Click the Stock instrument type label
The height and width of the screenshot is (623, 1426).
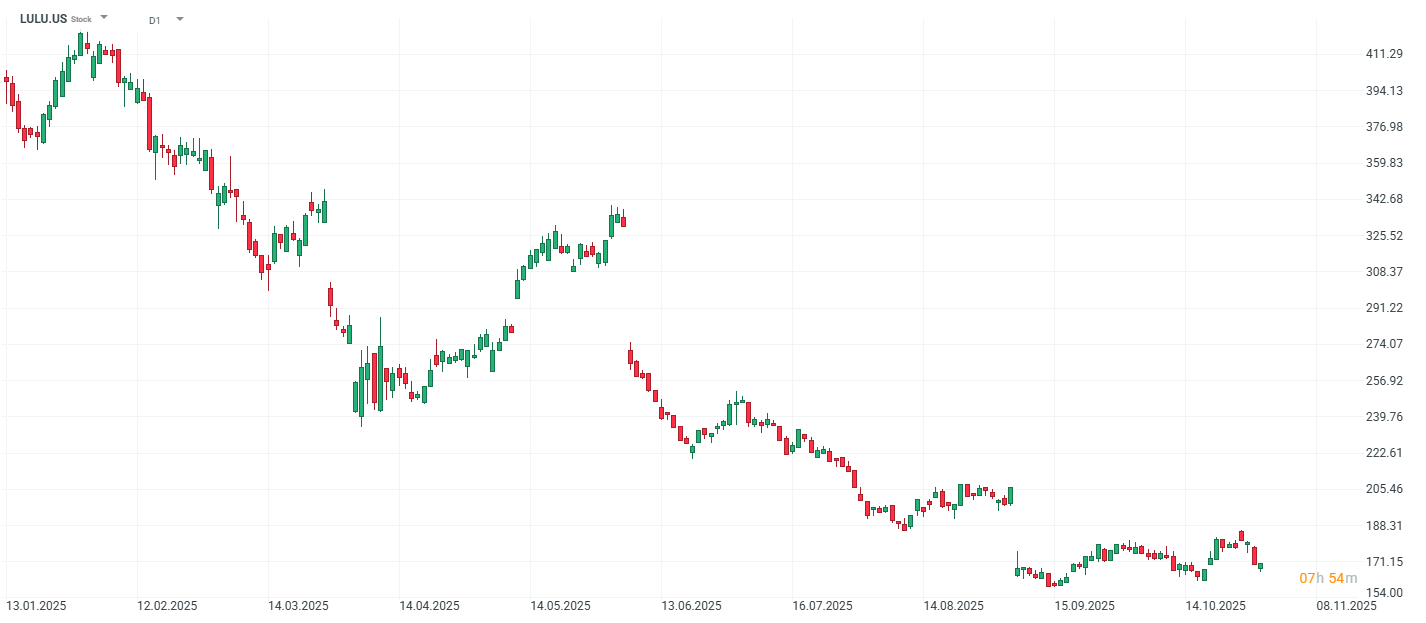(81, 20)
